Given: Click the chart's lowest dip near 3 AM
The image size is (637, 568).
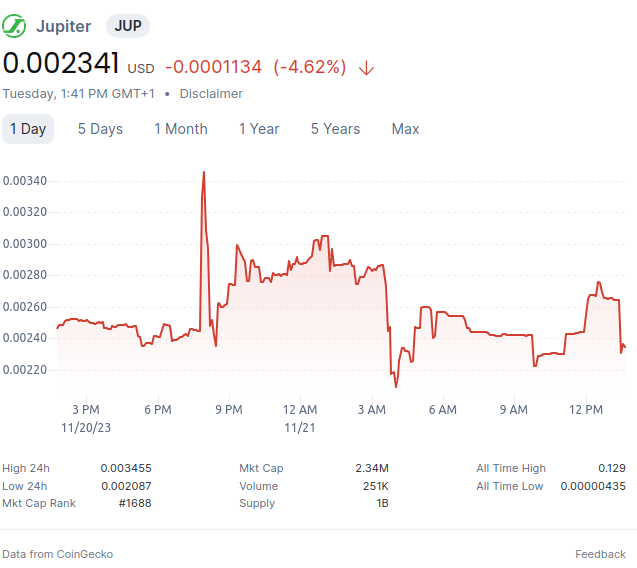Looking at the screenshot, I should [x=396, y=386].
